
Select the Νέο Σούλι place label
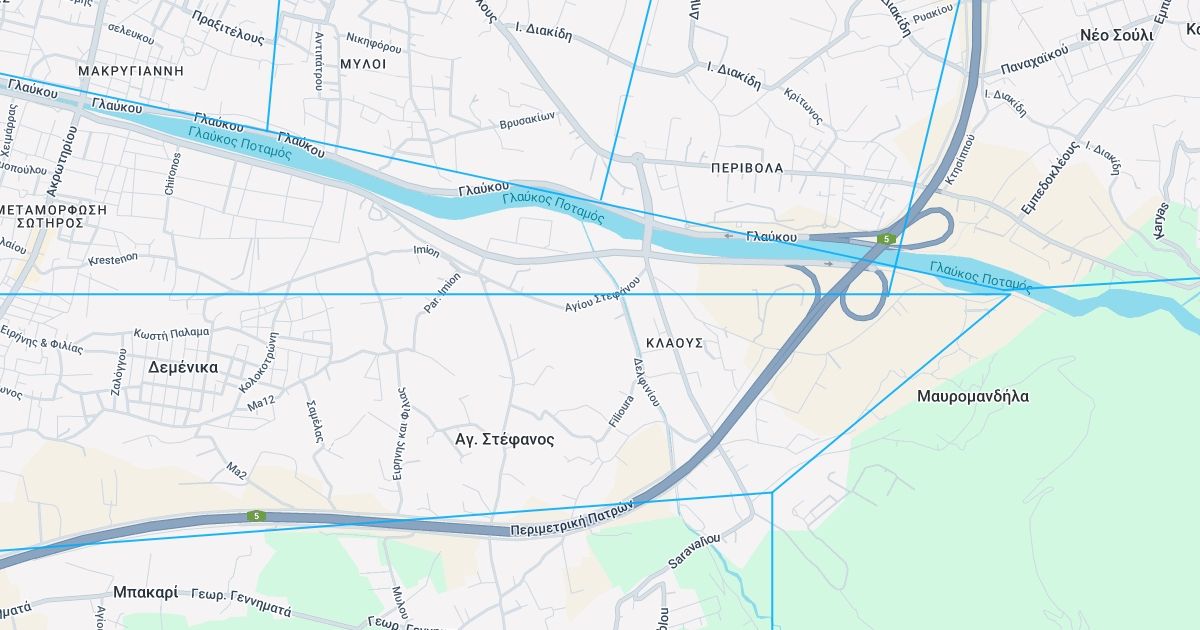(1116, 35)
